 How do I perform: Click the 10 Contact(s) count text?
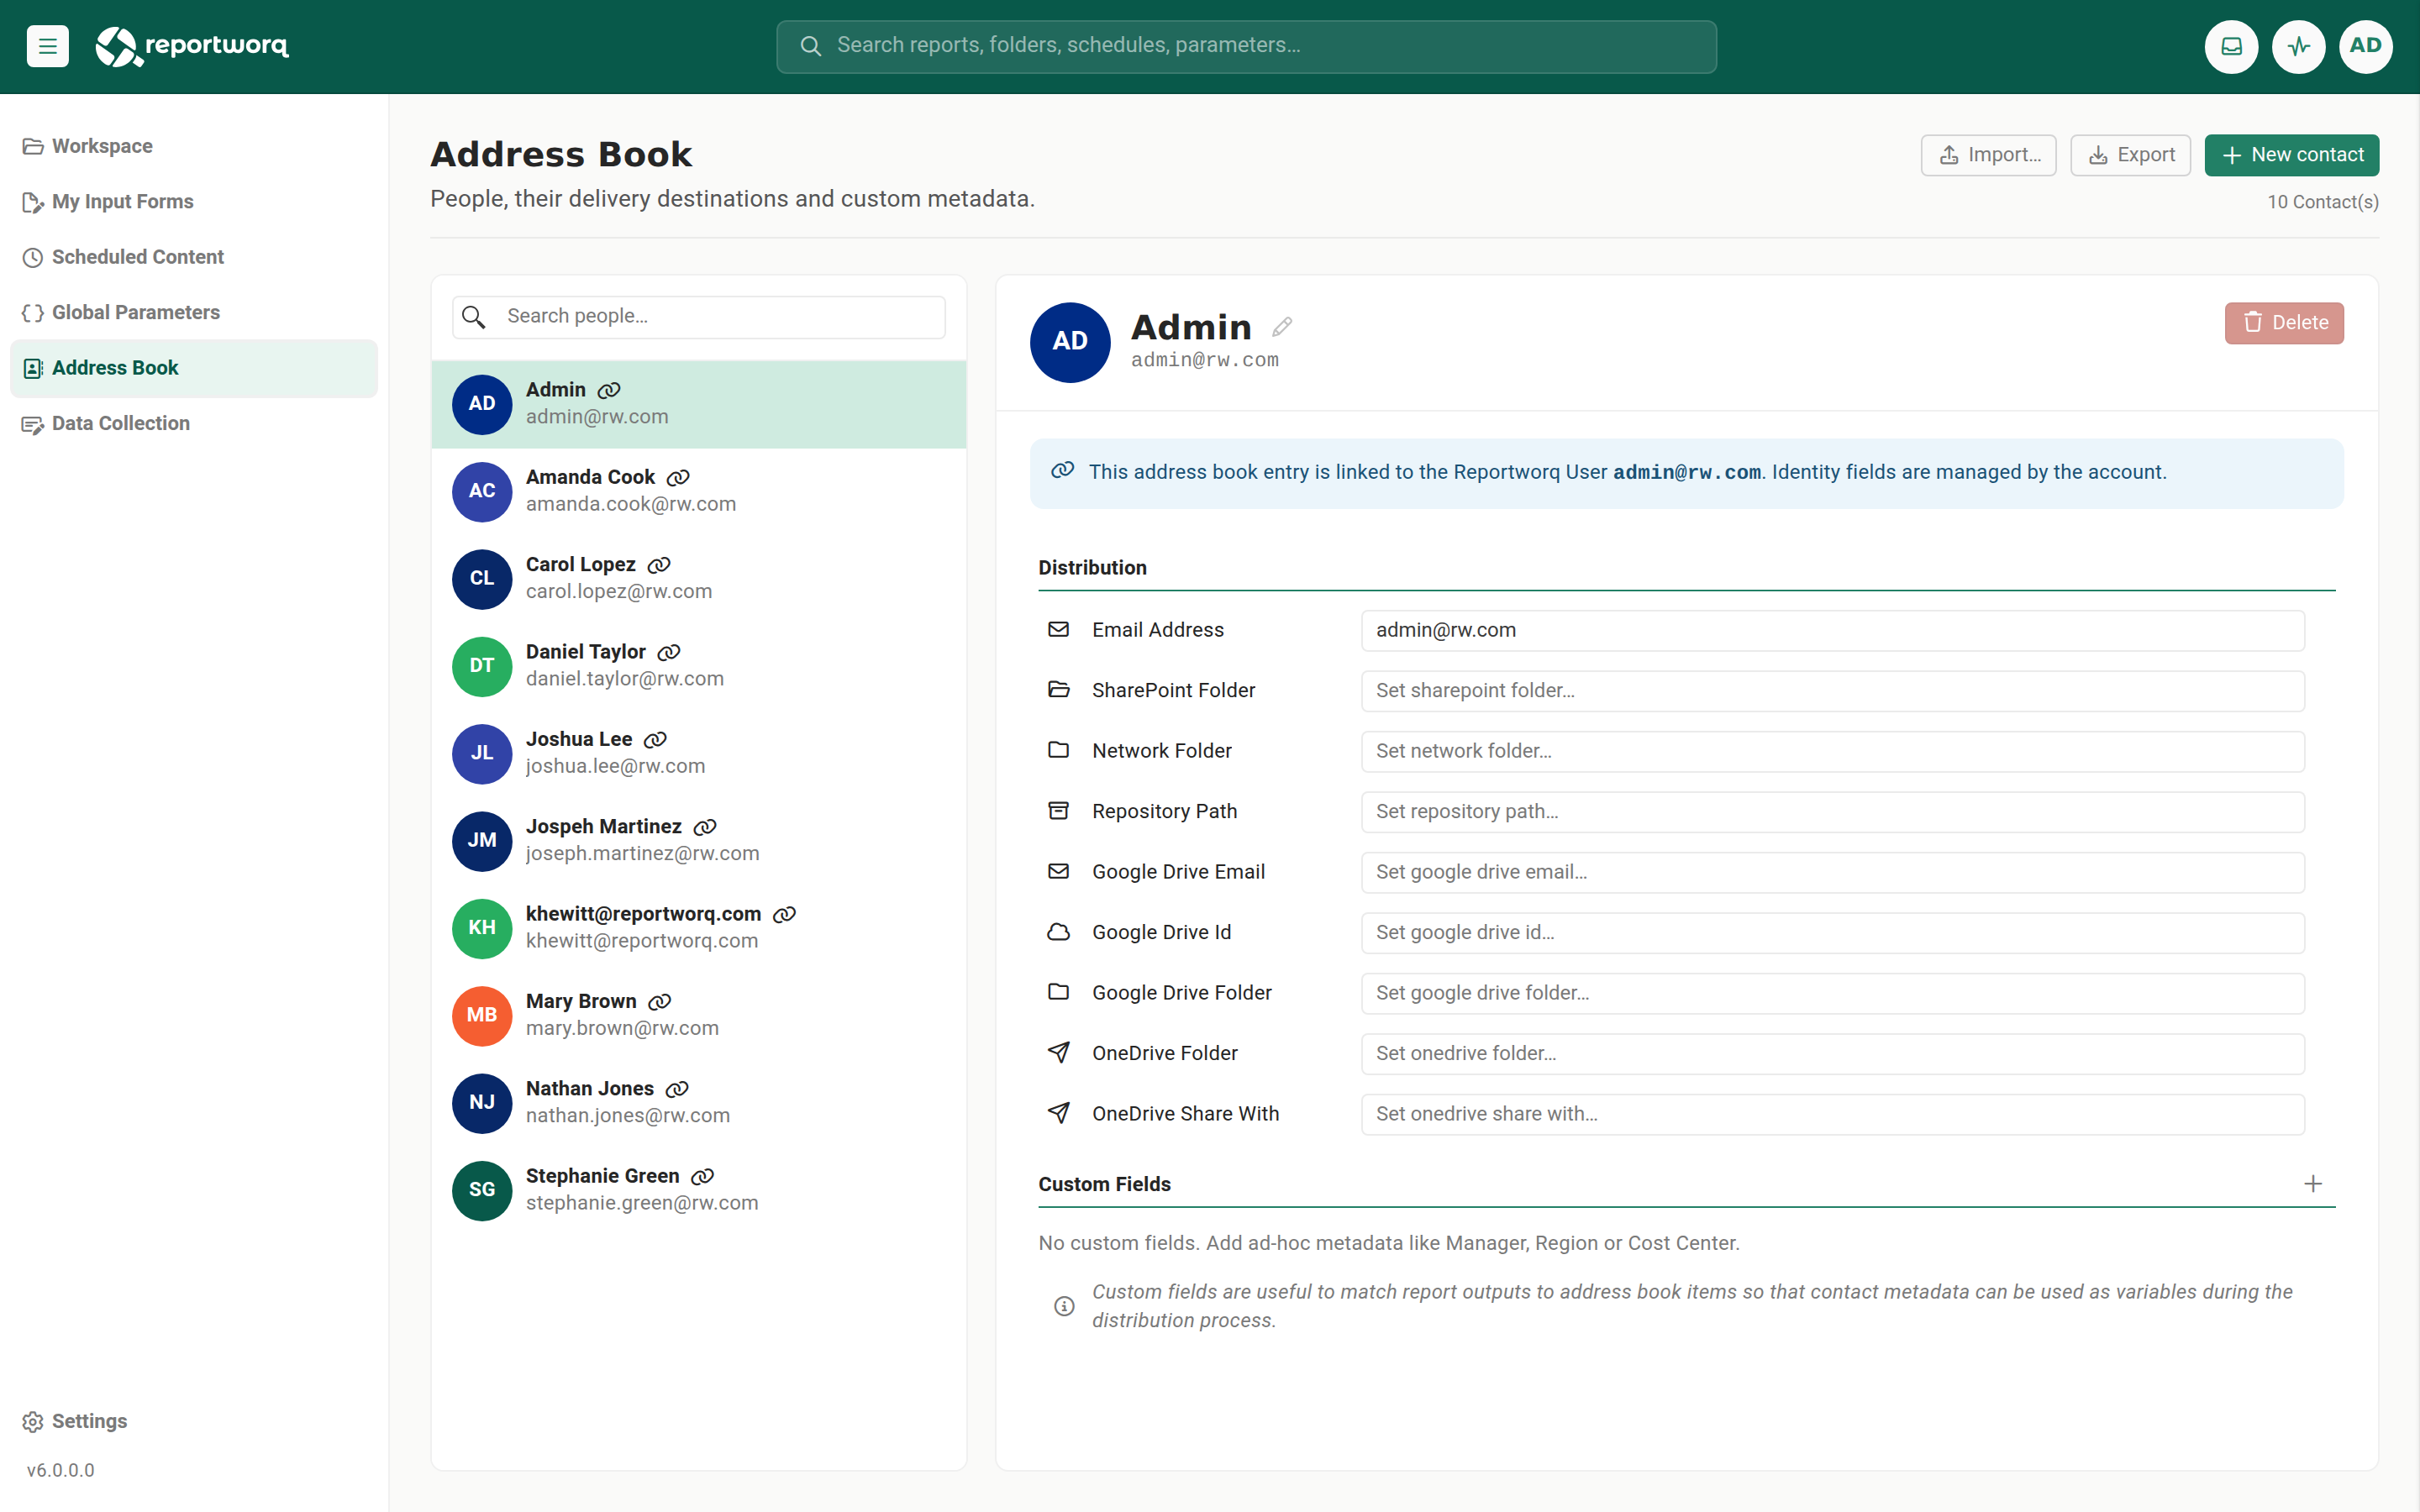pyautogui.click(x=2322, y=202)
